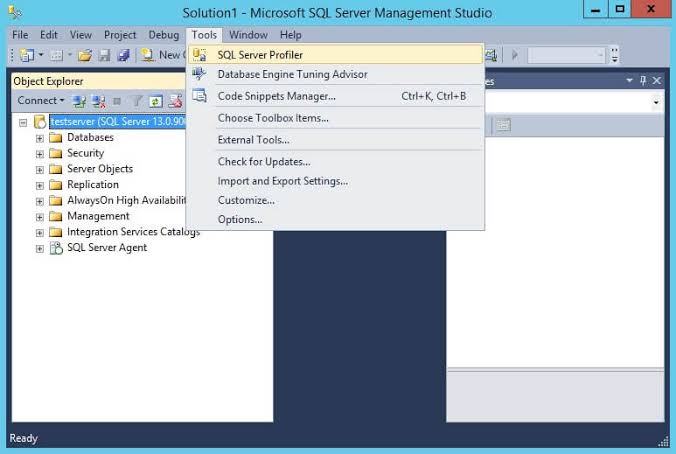
Task: Select Database Engine Tuning Advisor
Action: coord(335,74)
